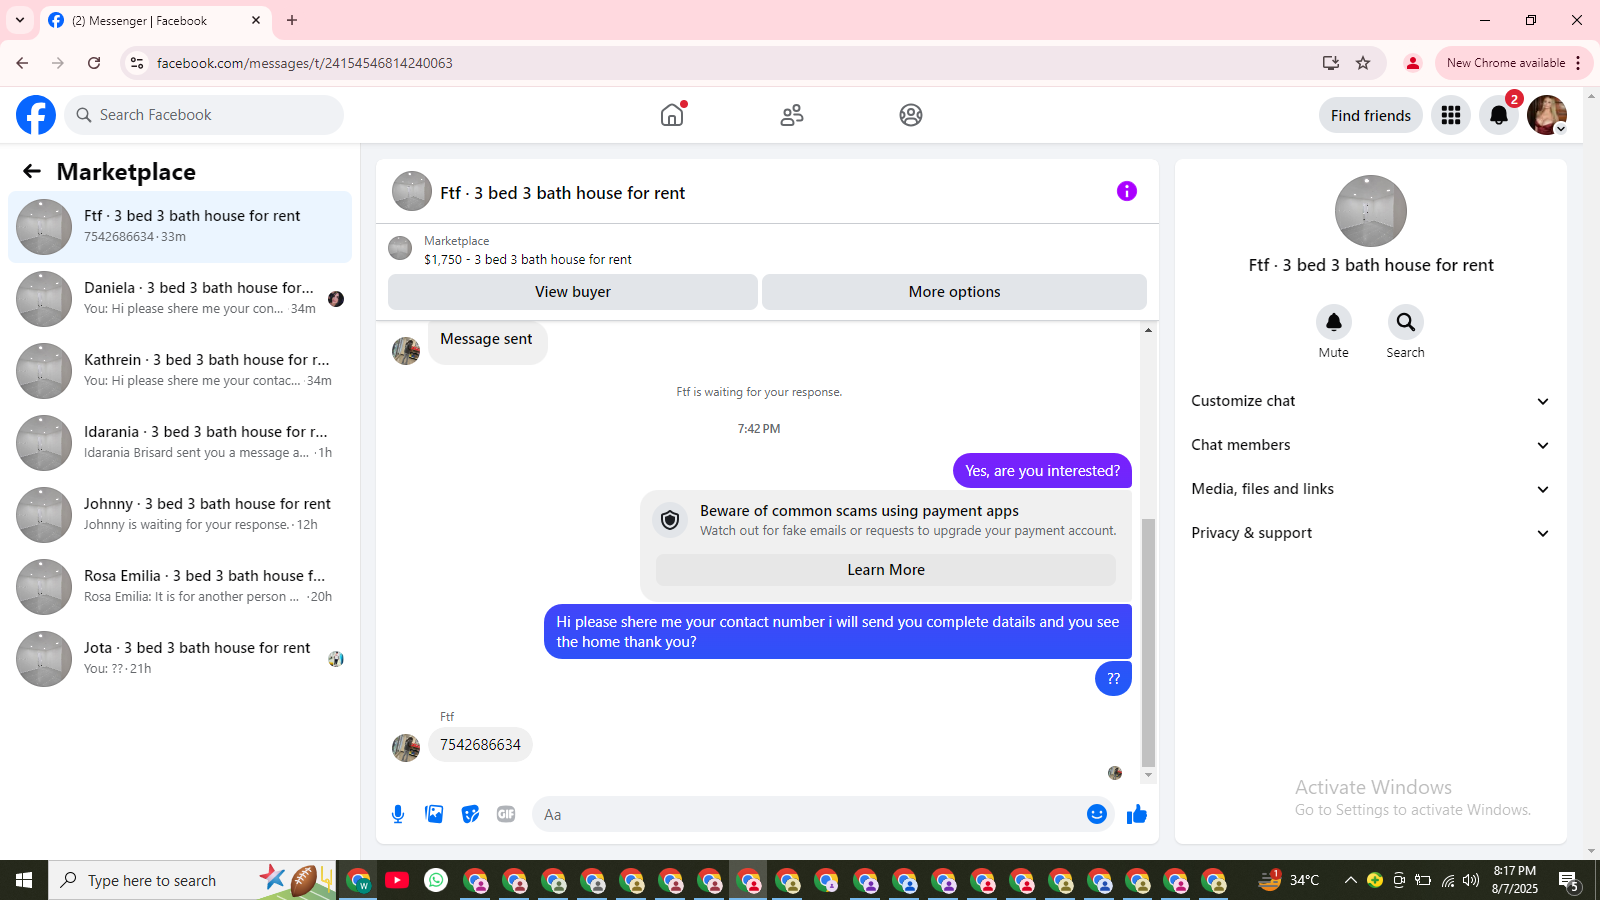Expand the Privacy & support section

click(x=1371, y=533)
